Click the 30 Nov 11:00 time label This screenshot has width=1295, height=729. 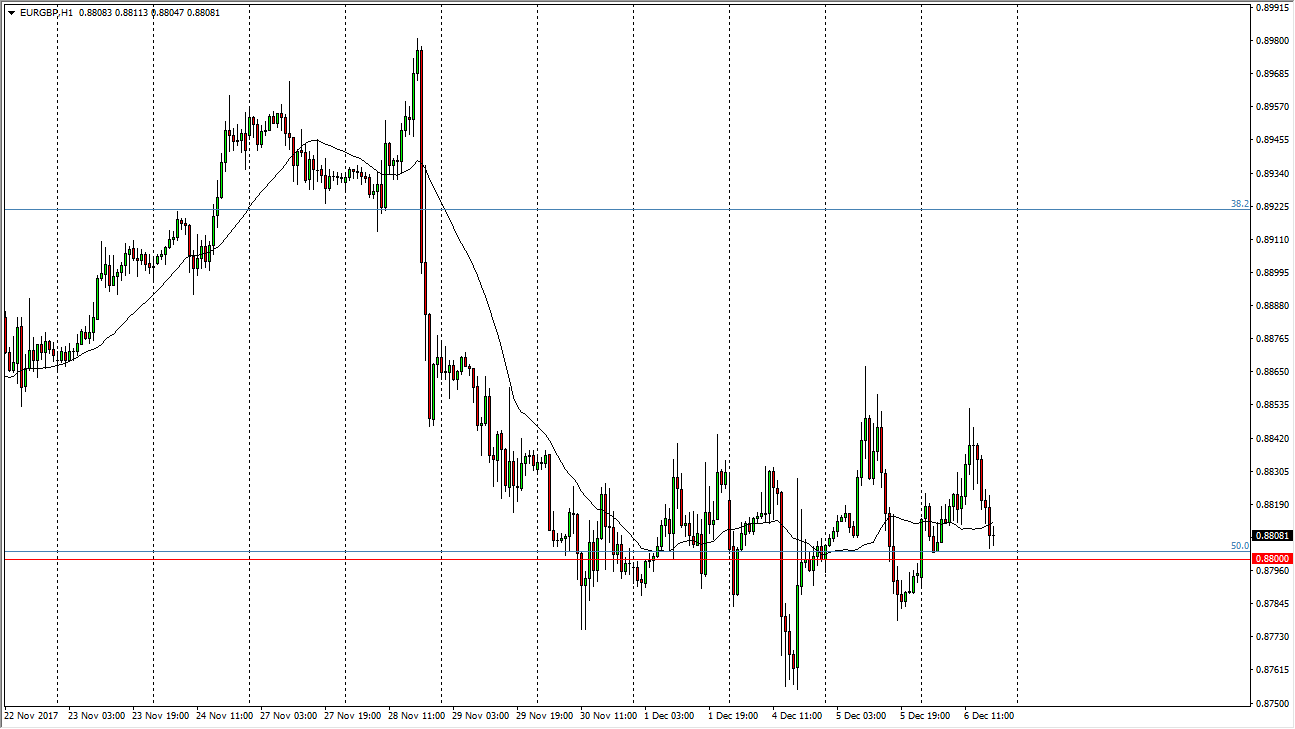pos(610,716)
